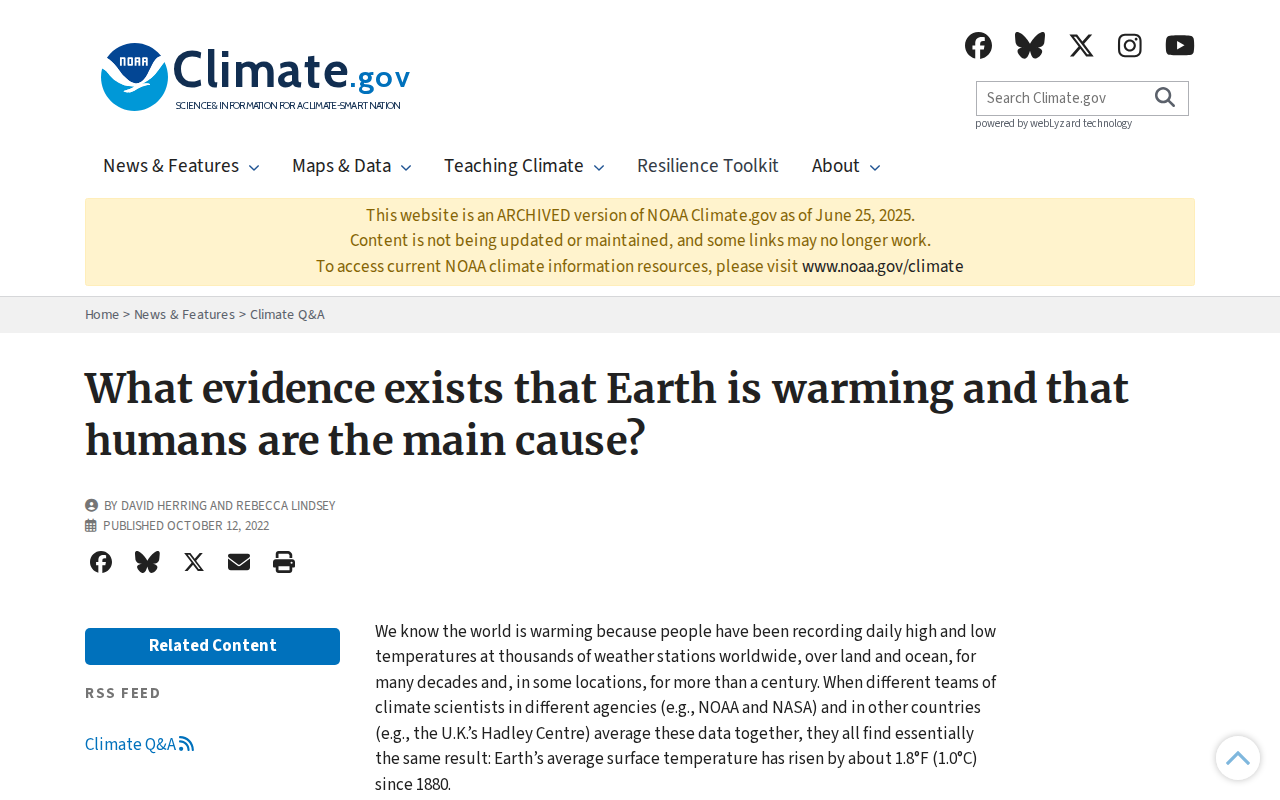Share article on X below byline
Screen dimensions: 1280x800
[194, 562]
